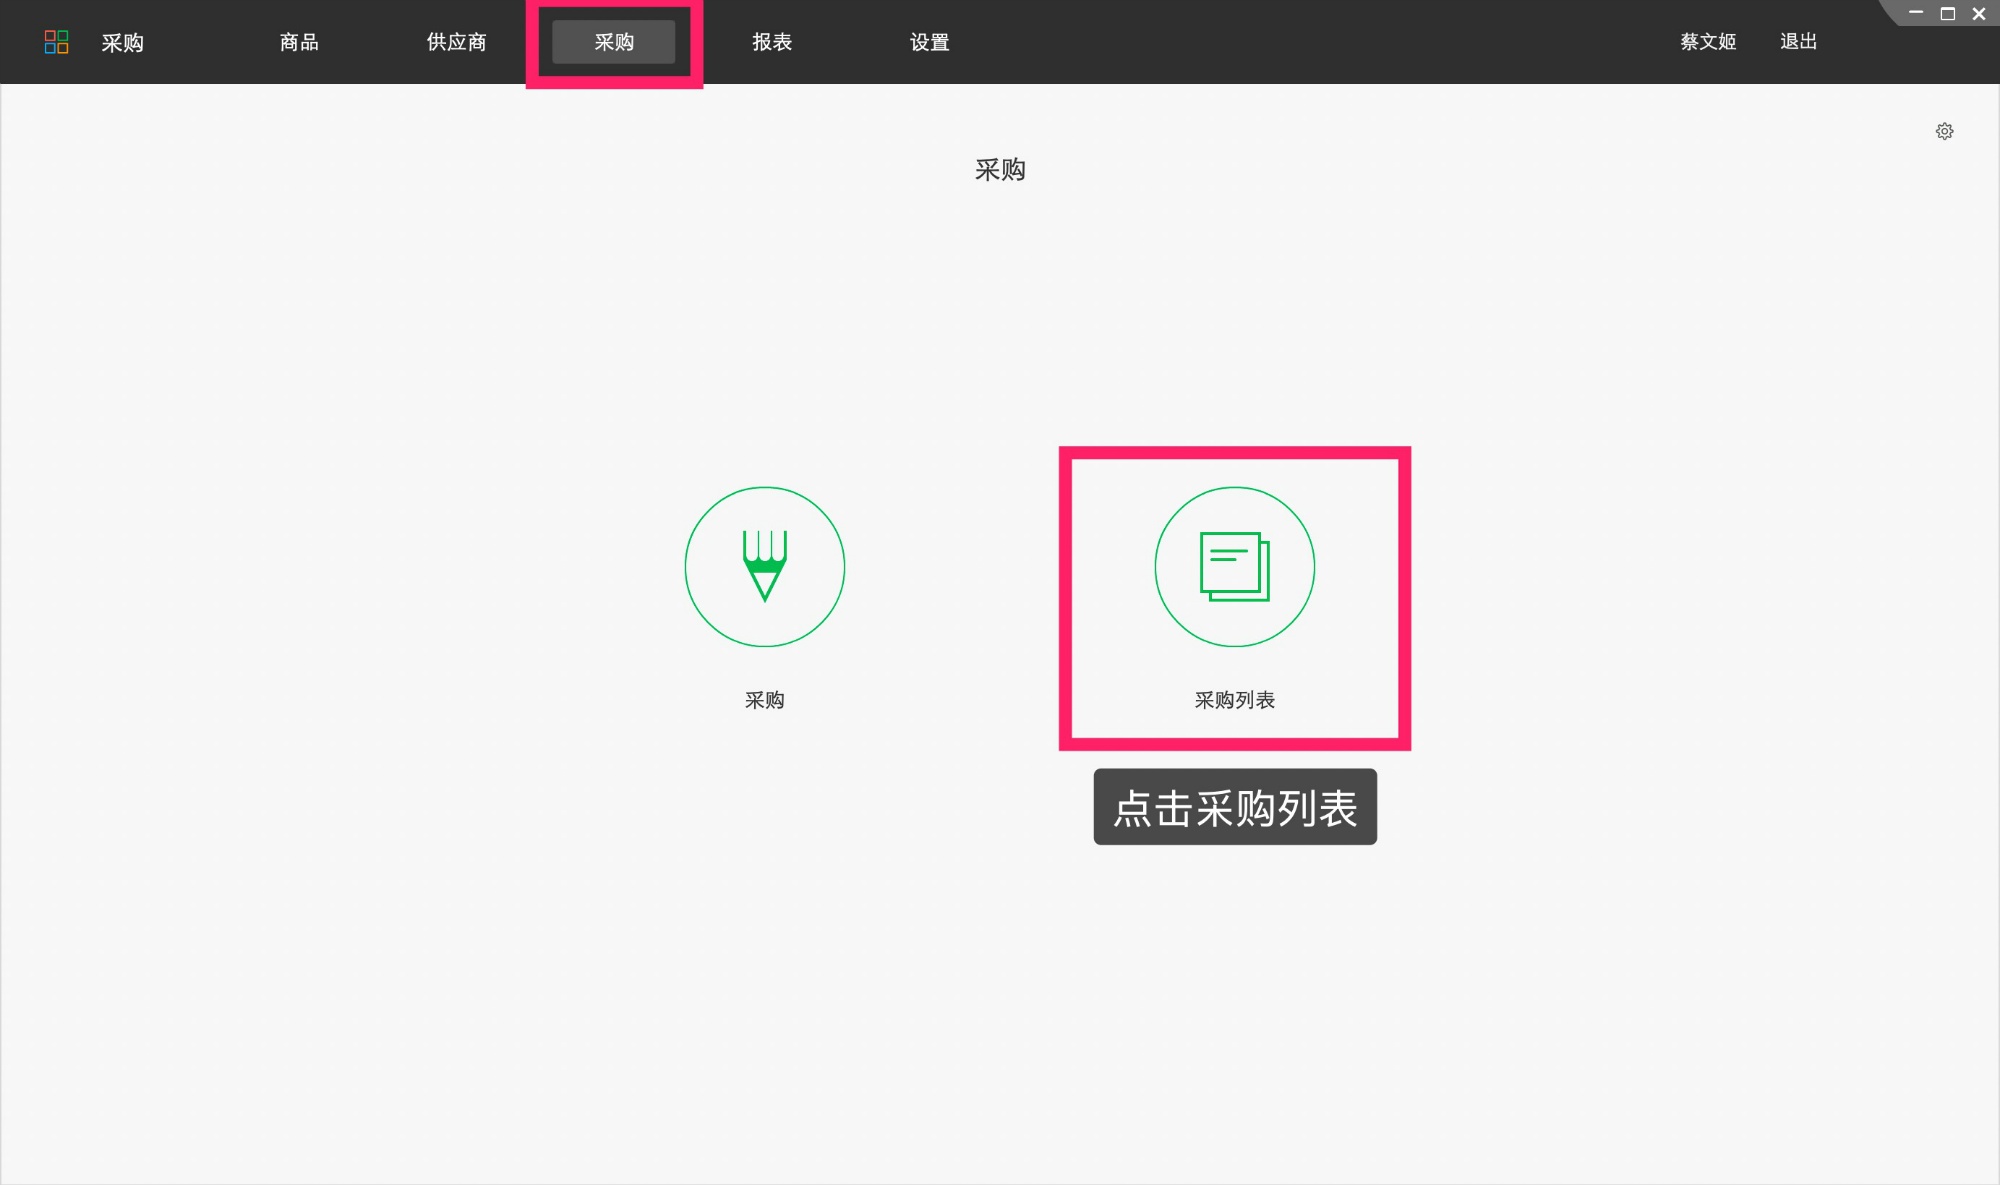Select the highlighted 采购 navigation tab
This screenshot has width=2000, height=1185.
point(614,42)
